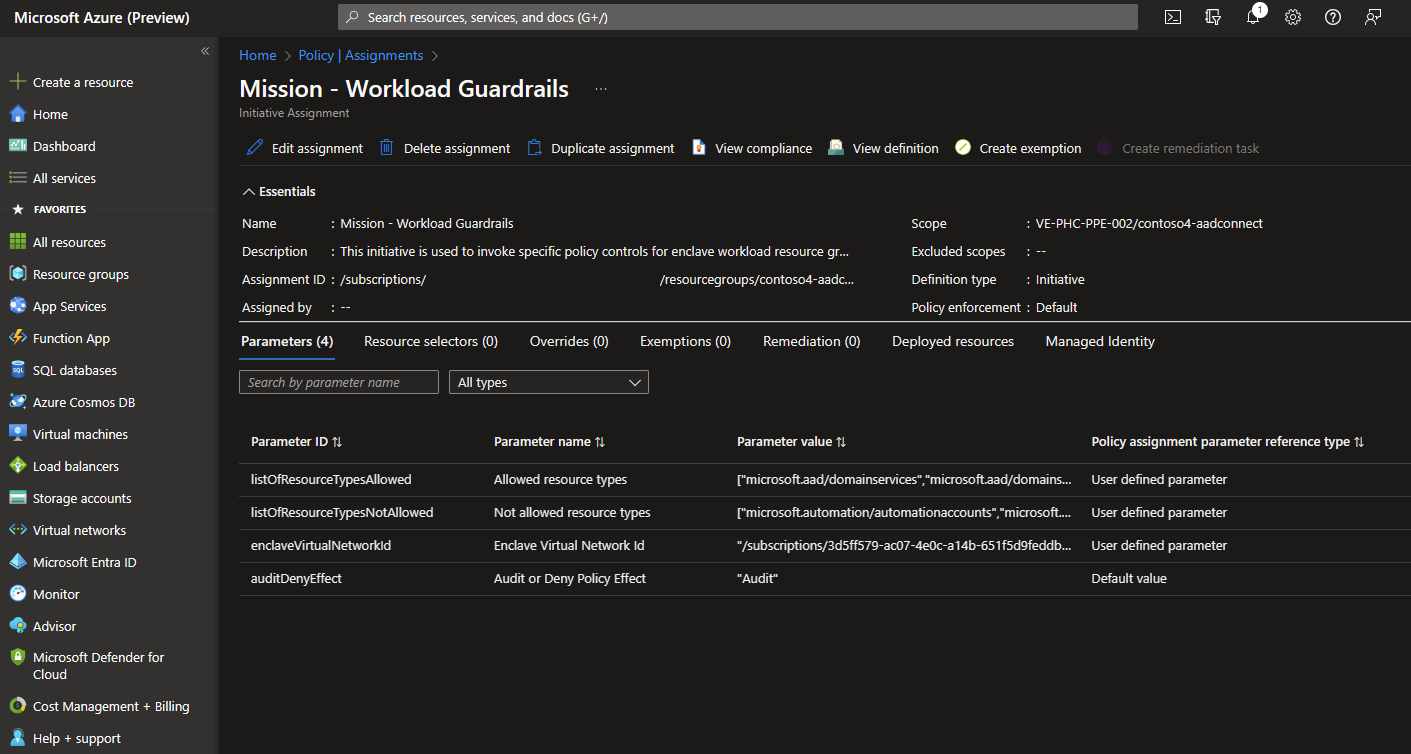Switch to the Parameters (4) tab
The height and width of the screenshot is (754, 1411).
pyautogui.click(x=287, y=342)
